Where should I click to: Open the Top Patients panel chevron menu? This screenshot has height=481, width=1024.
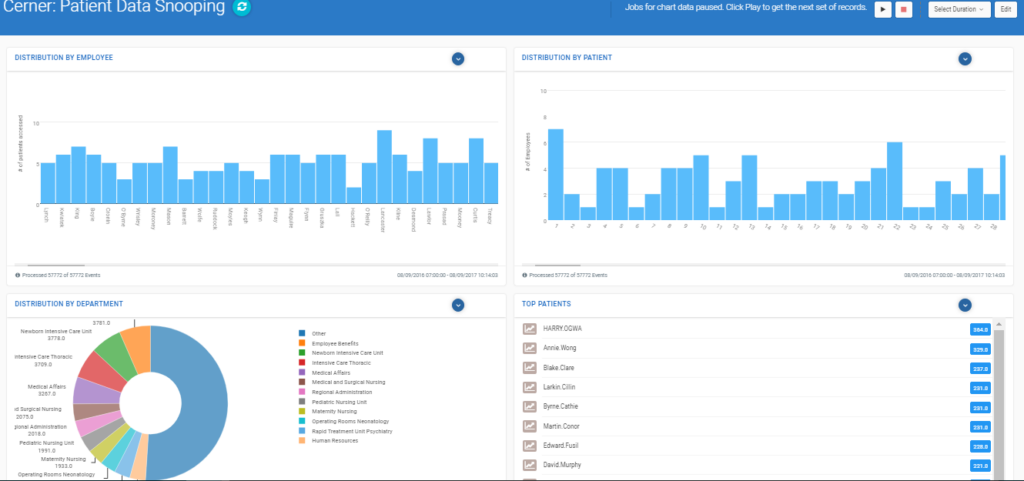[x=965, y=304]
